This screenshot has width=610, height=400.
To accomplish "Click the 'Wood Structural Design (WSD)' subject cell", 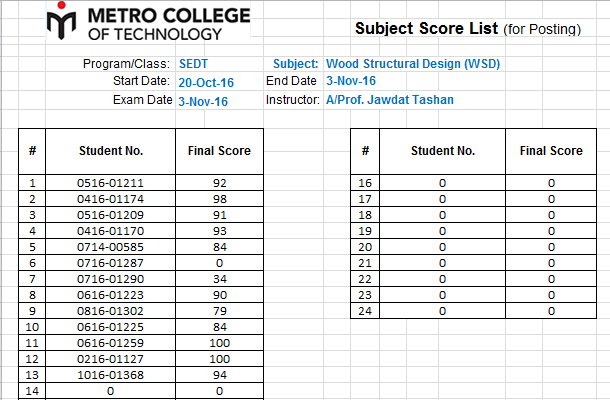I will 413,64.
